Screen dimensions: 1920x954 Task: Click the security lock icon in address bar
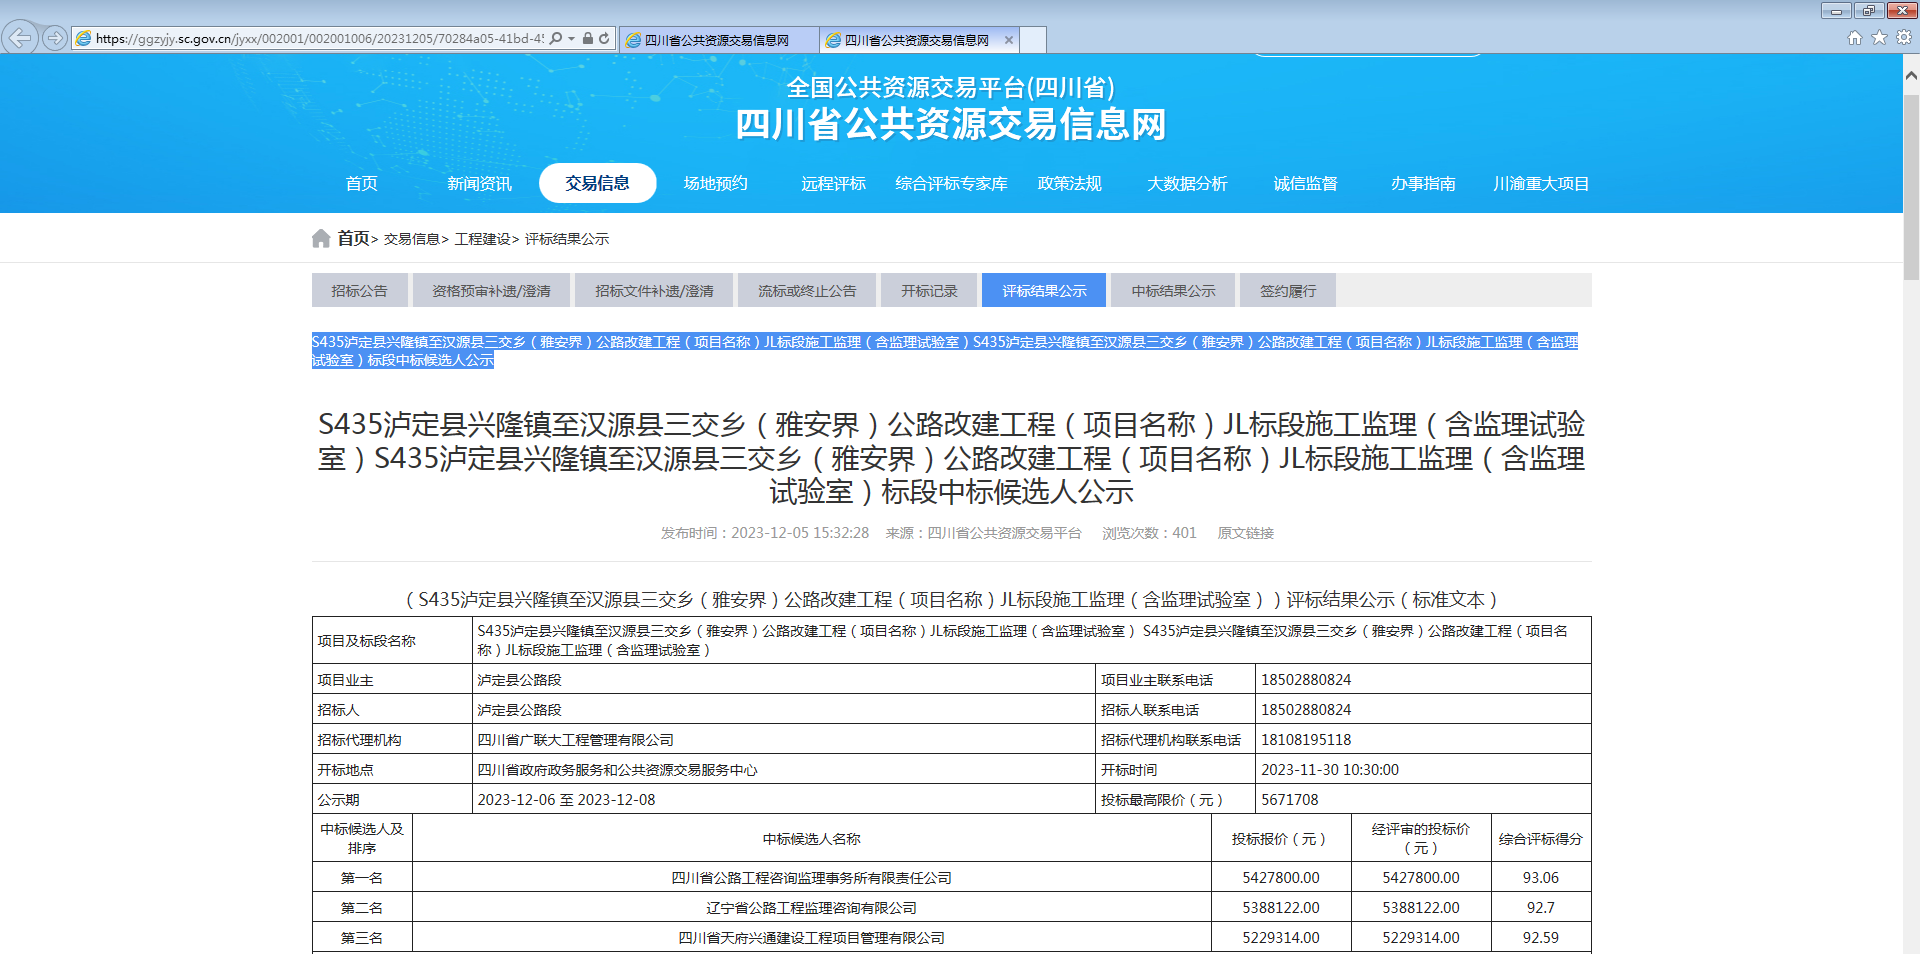coord(588,38)
